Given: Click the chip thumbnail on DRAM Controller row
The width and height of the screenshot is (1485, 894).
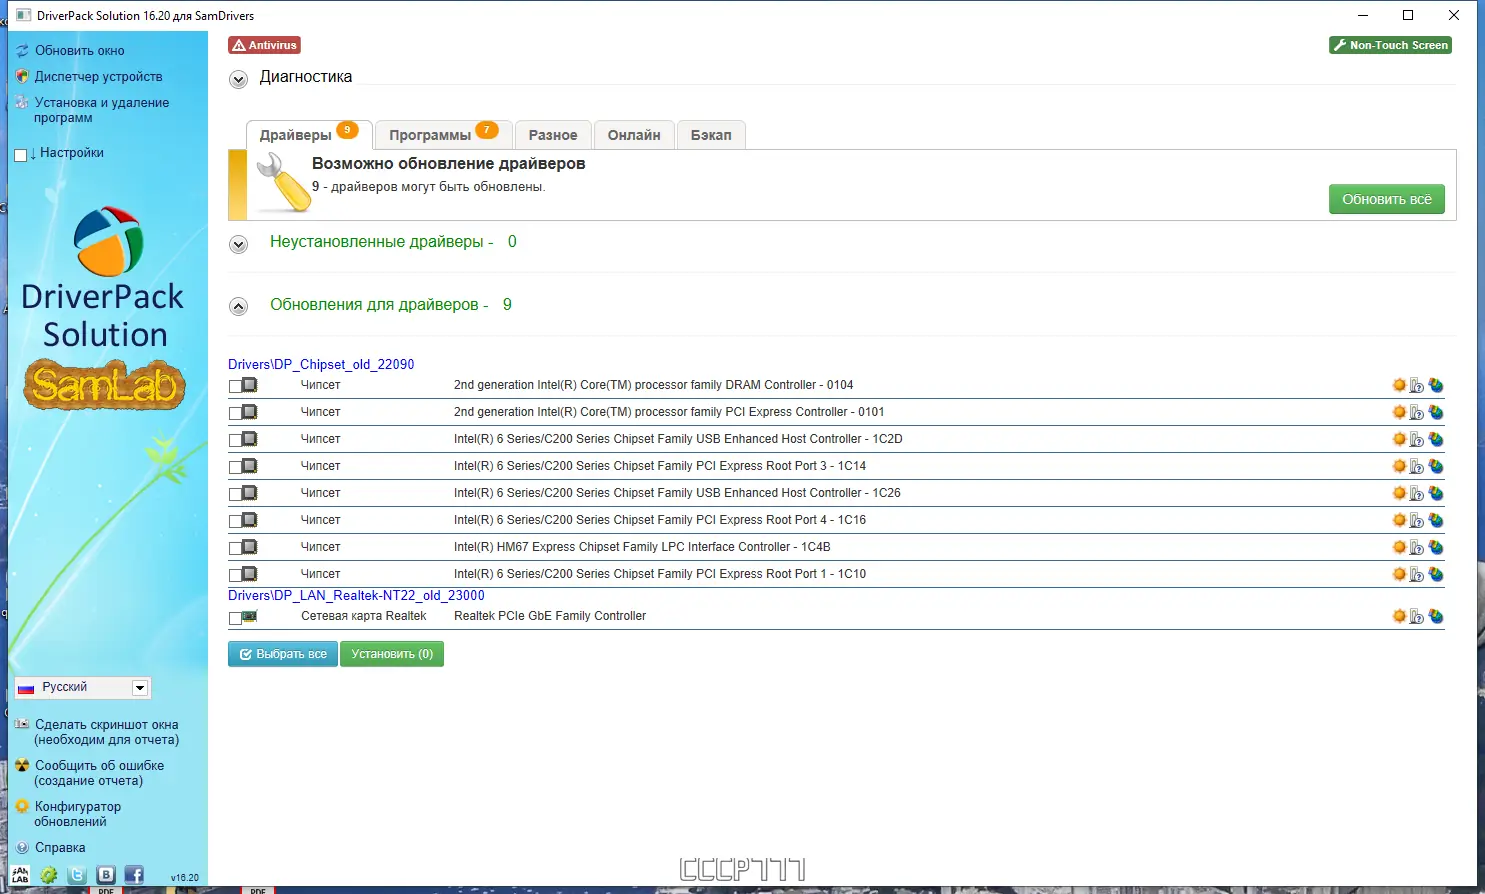Looking at the screenshot, I should coord(250,385).
